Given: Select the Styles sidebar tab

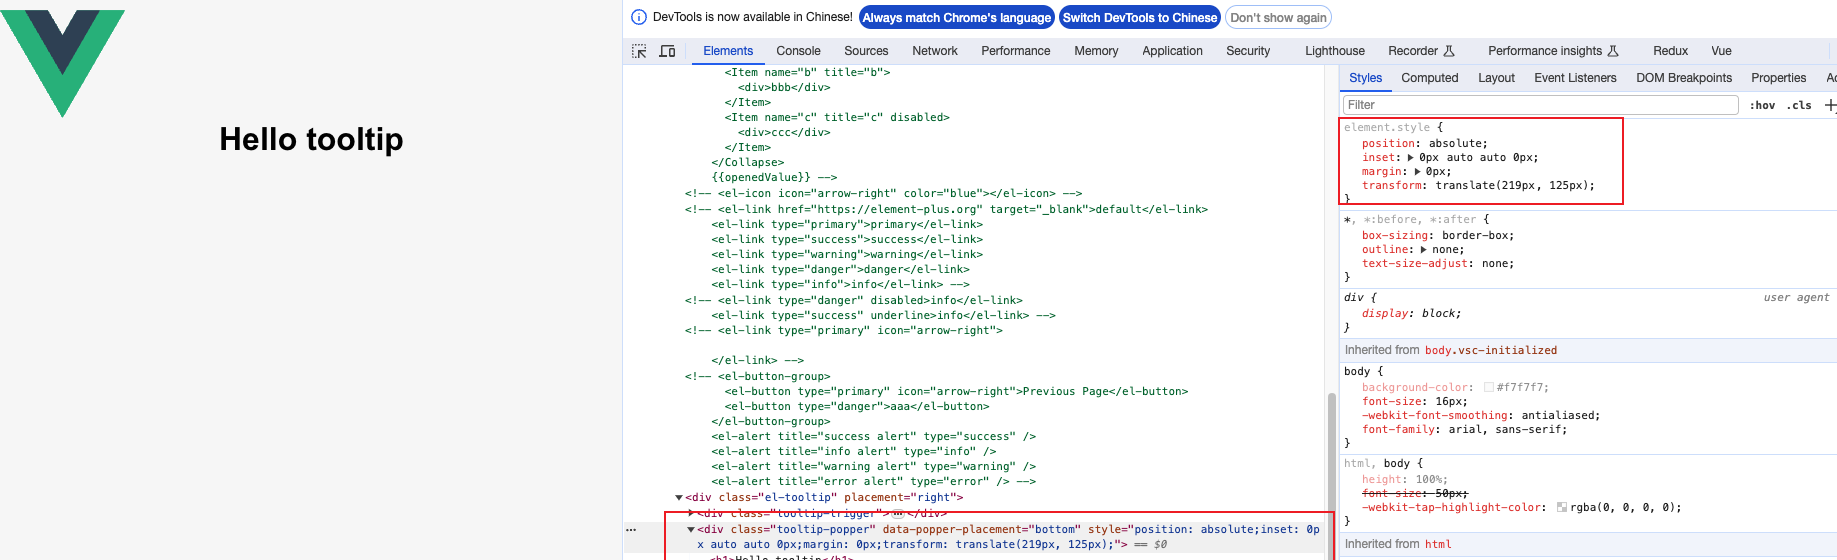Looking at the screenshot, I should click(x=1365, y=78).
